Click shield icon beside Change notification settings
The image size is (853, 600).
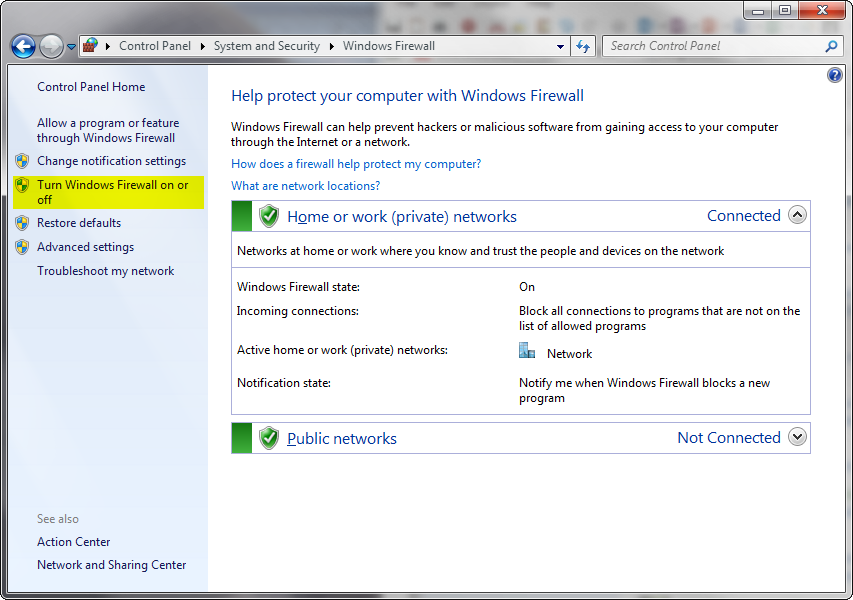pos(22,161)
